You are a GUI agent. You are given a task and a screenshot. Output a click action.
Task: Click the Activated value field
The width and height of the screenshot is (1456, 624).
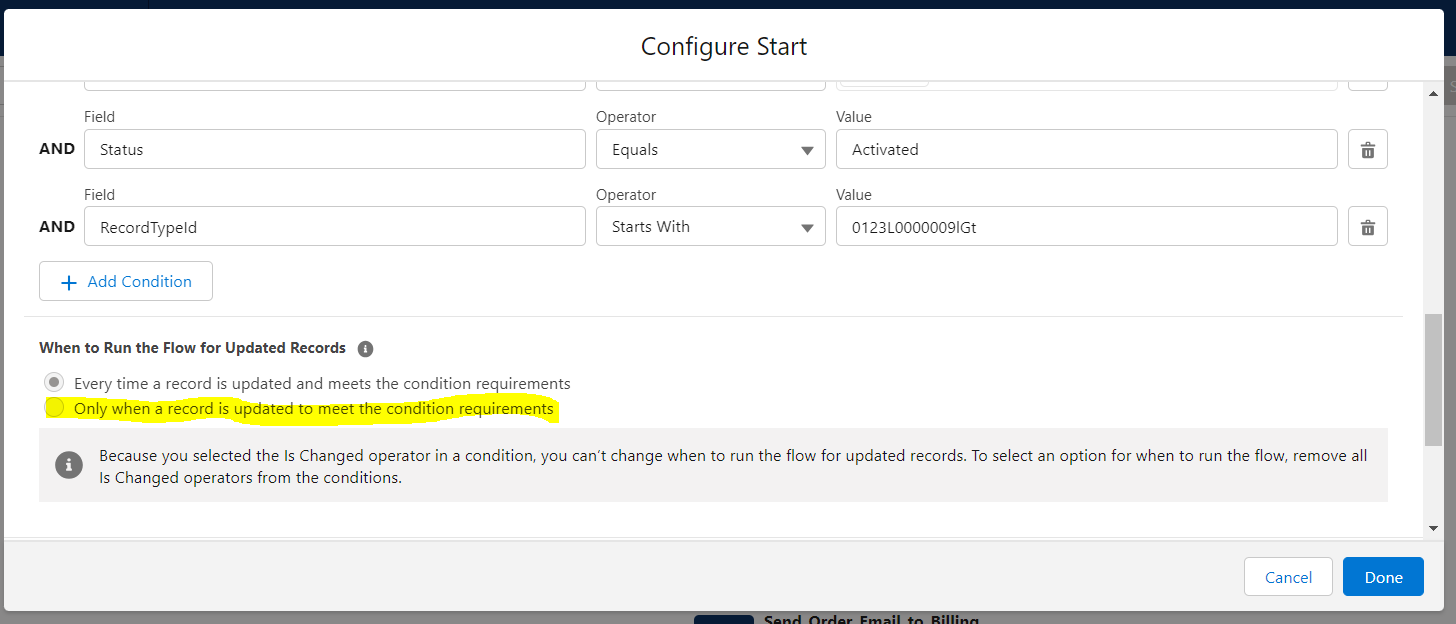pos(1086,150)
